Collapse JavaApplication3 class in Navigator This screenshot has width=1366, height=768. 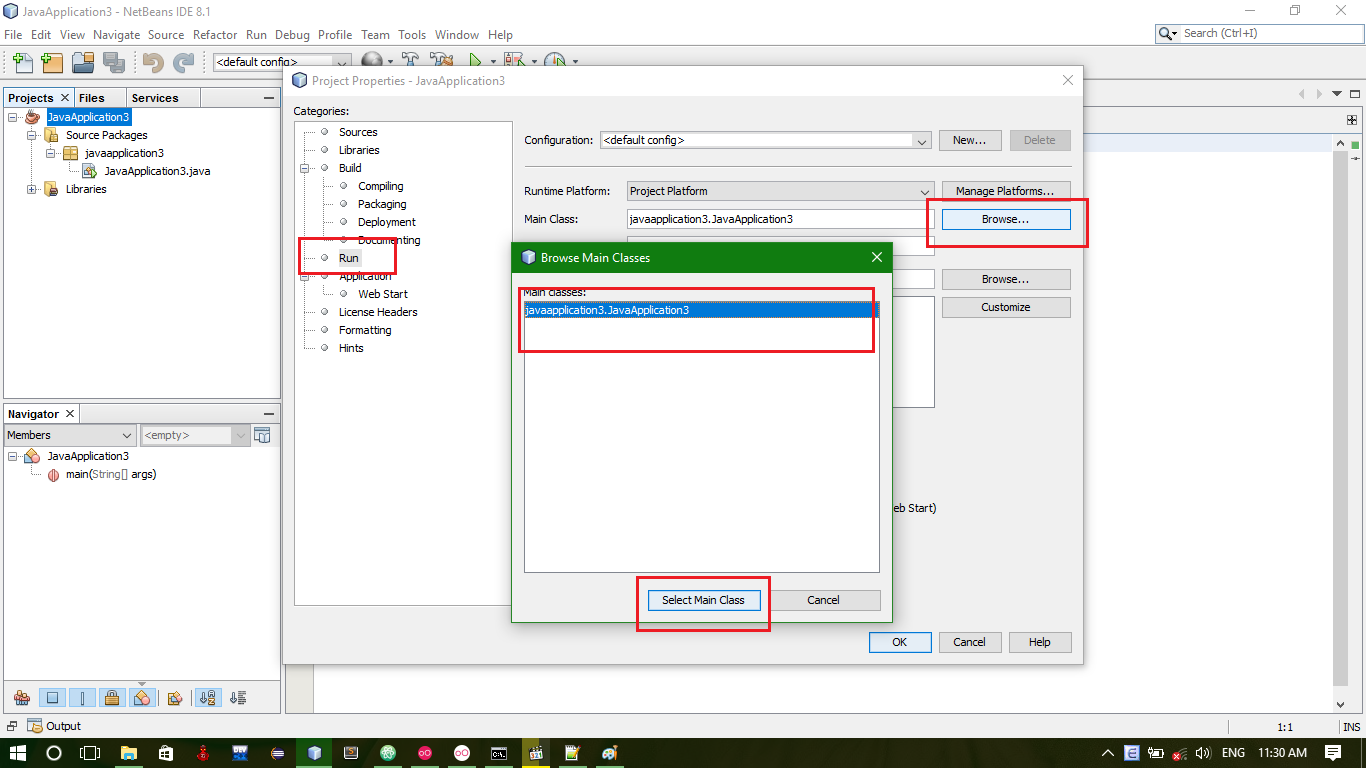[x=13, y=456]
